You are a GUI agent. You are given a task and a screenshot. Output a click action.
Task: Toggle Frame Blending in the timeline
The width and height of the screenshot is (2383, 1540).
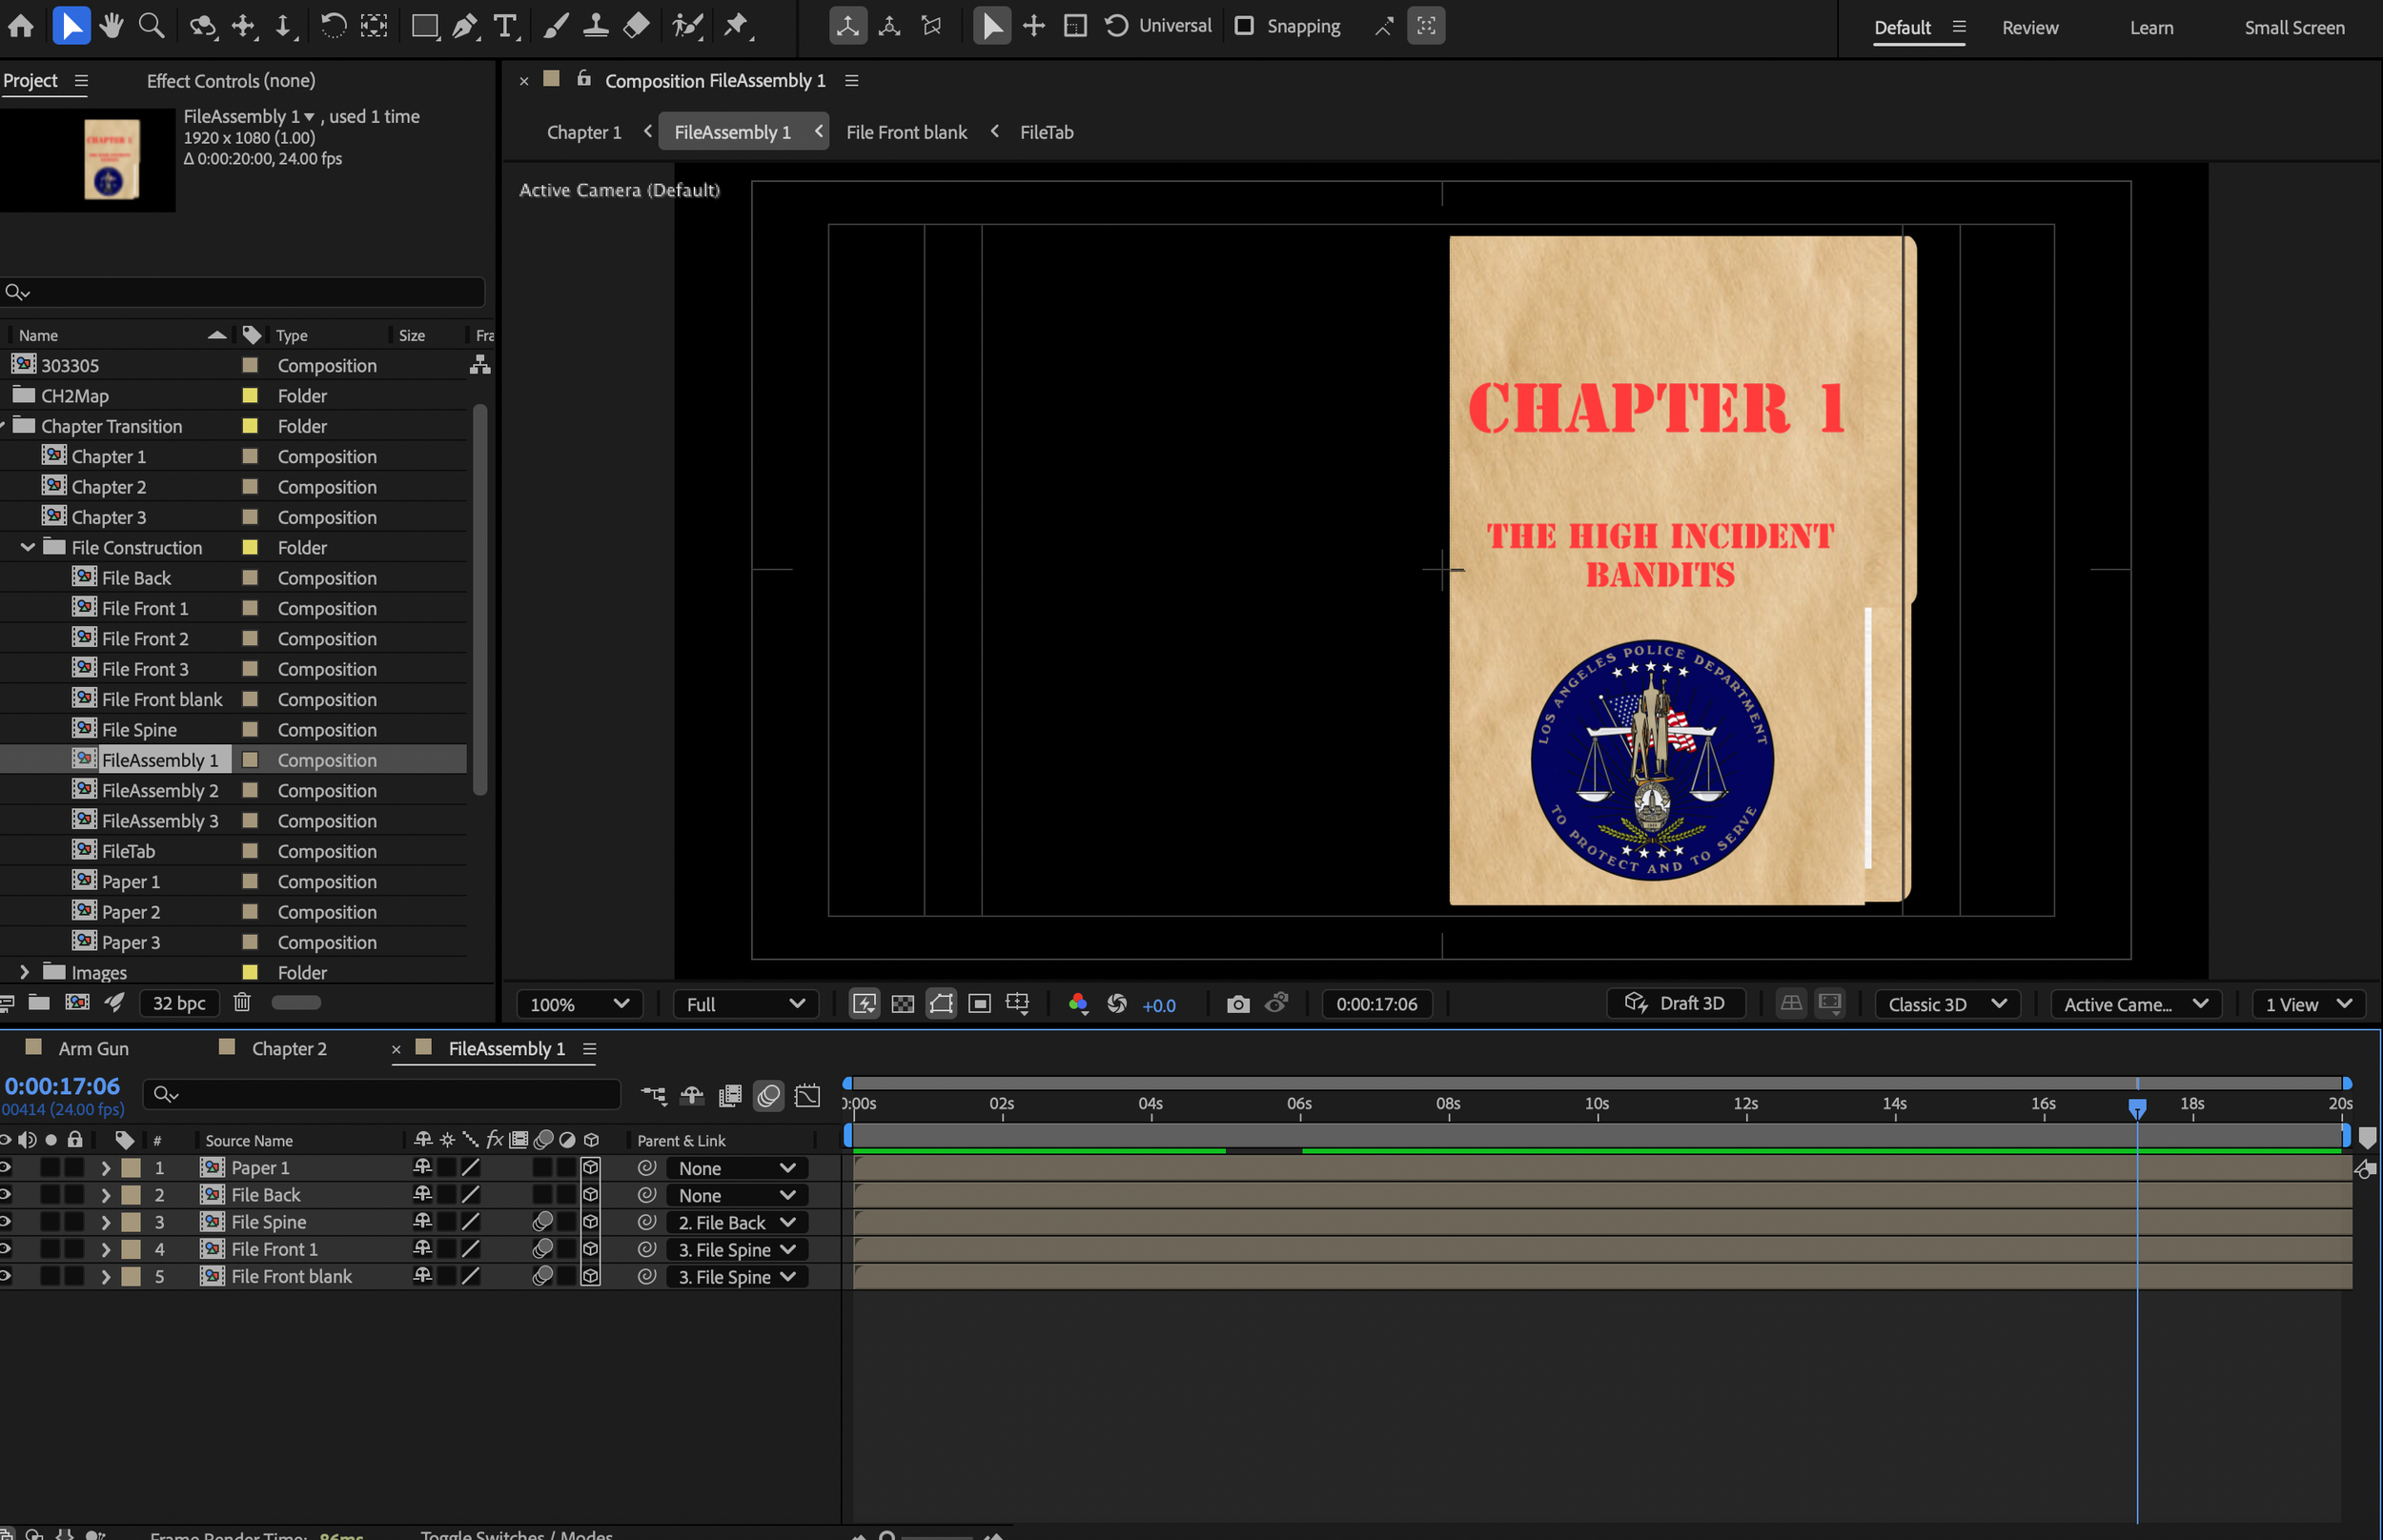730,1096
